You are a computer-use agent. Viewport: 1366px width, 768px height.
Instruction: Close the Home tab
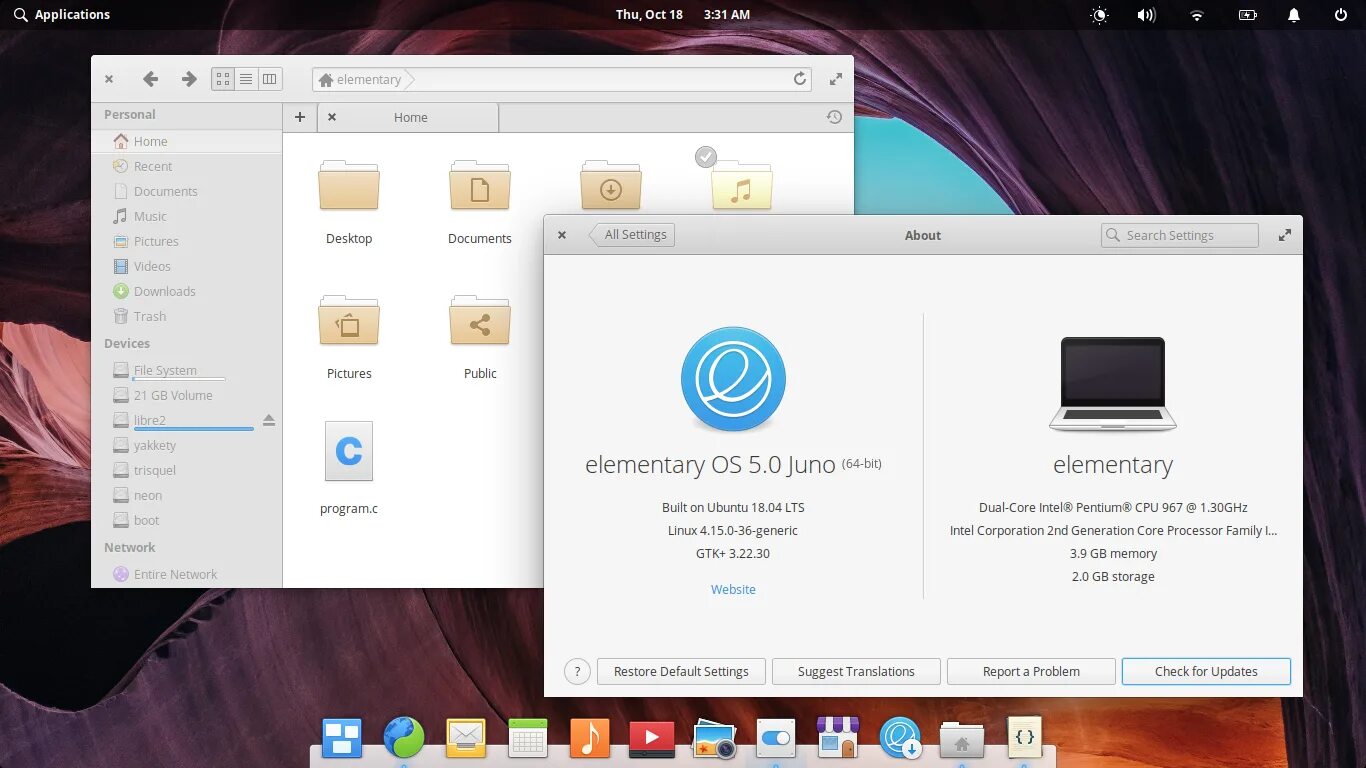coord(332,117)
